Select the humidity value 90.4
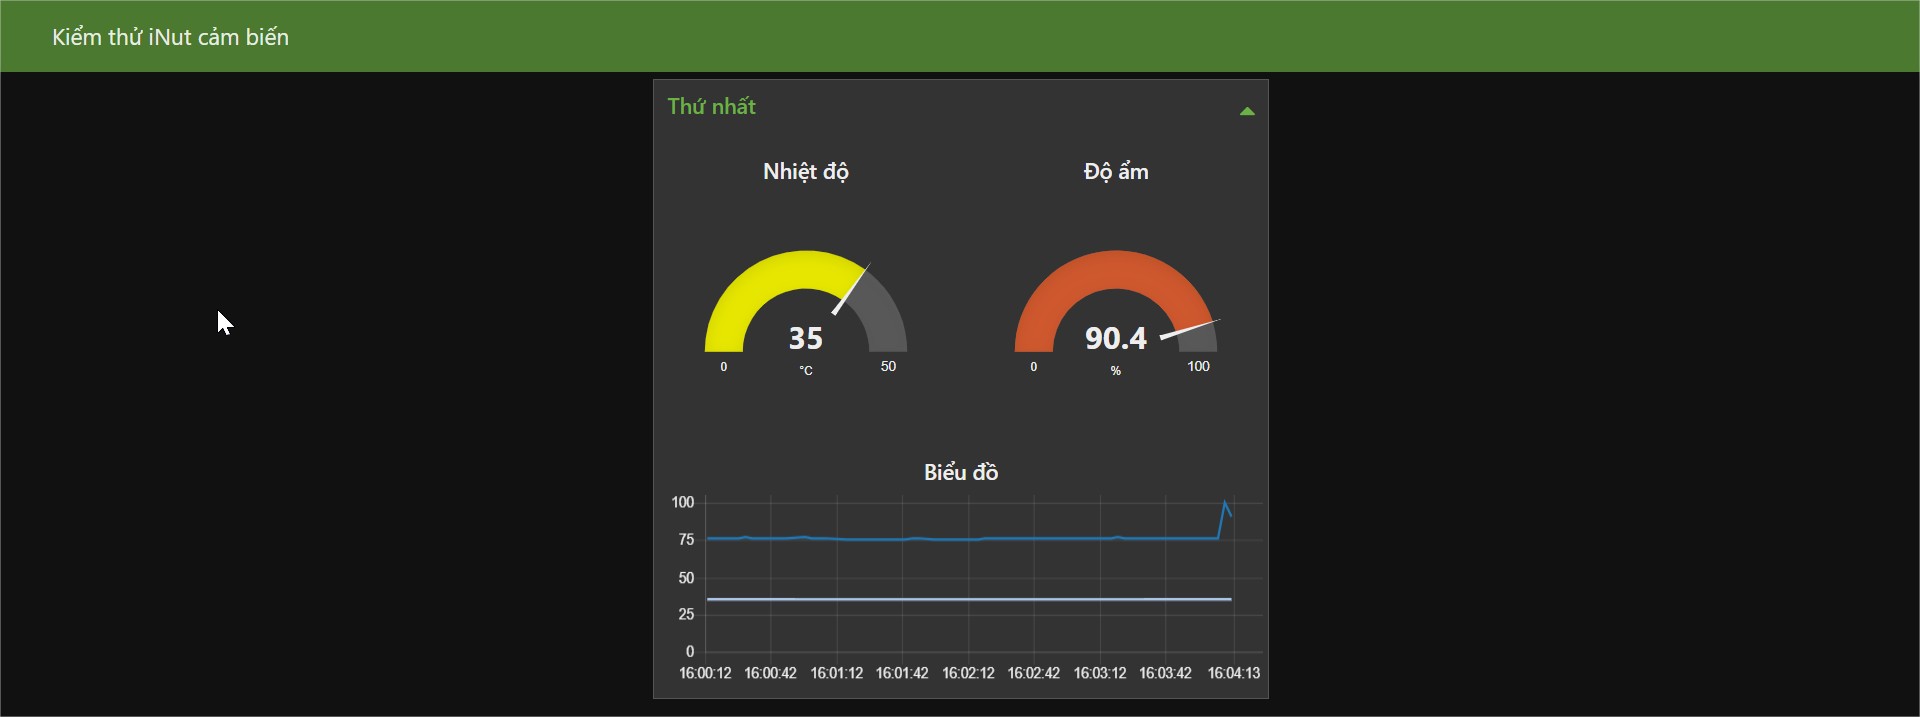The height and width of the screenshot is (717, 1920). 1115,338
